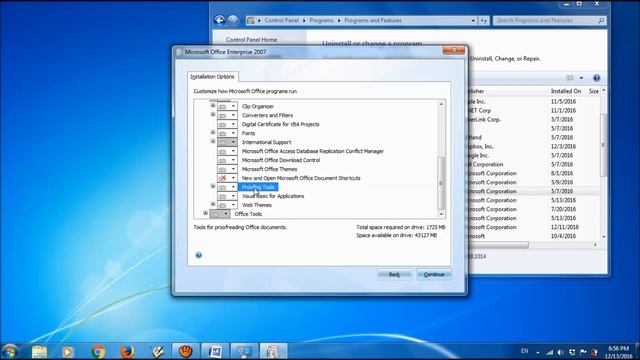This screenshot has width=640, height=360.
Task: Click the Control Panel breadcrumb
Action: (282, 20)
